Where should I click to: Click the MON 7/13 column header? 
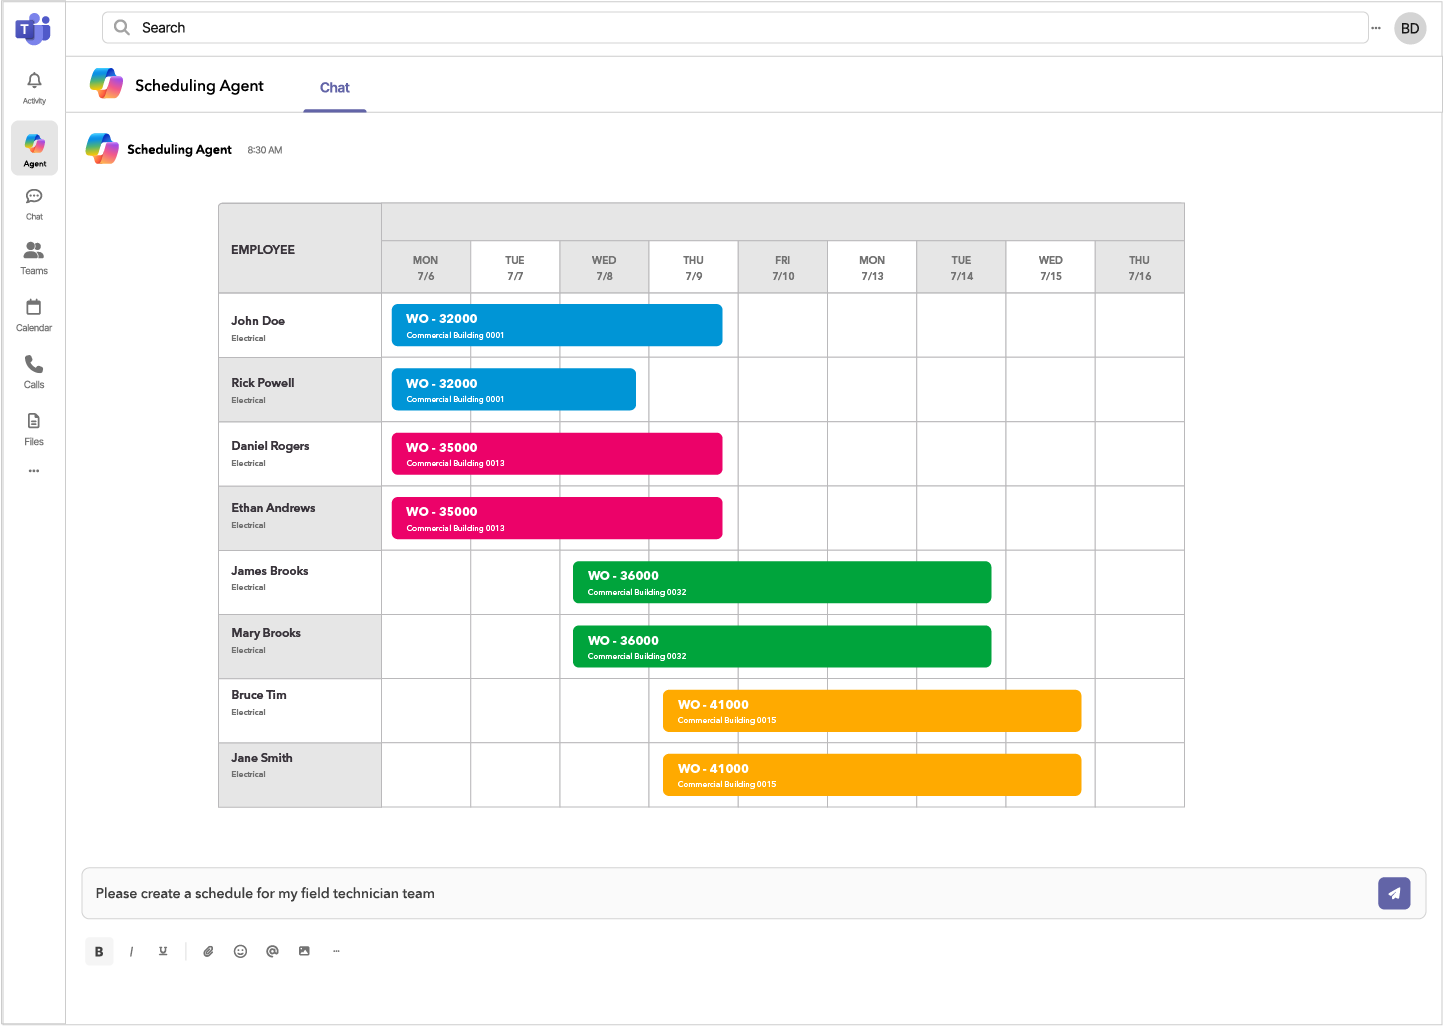point(872,268)
